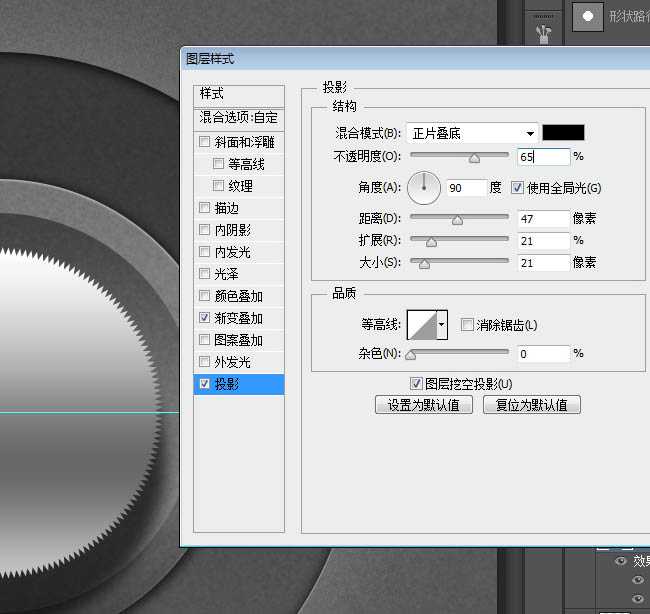Select 混合选项:自定 entry
This screenshot has width=650, height=614.
tap(239, 118)
